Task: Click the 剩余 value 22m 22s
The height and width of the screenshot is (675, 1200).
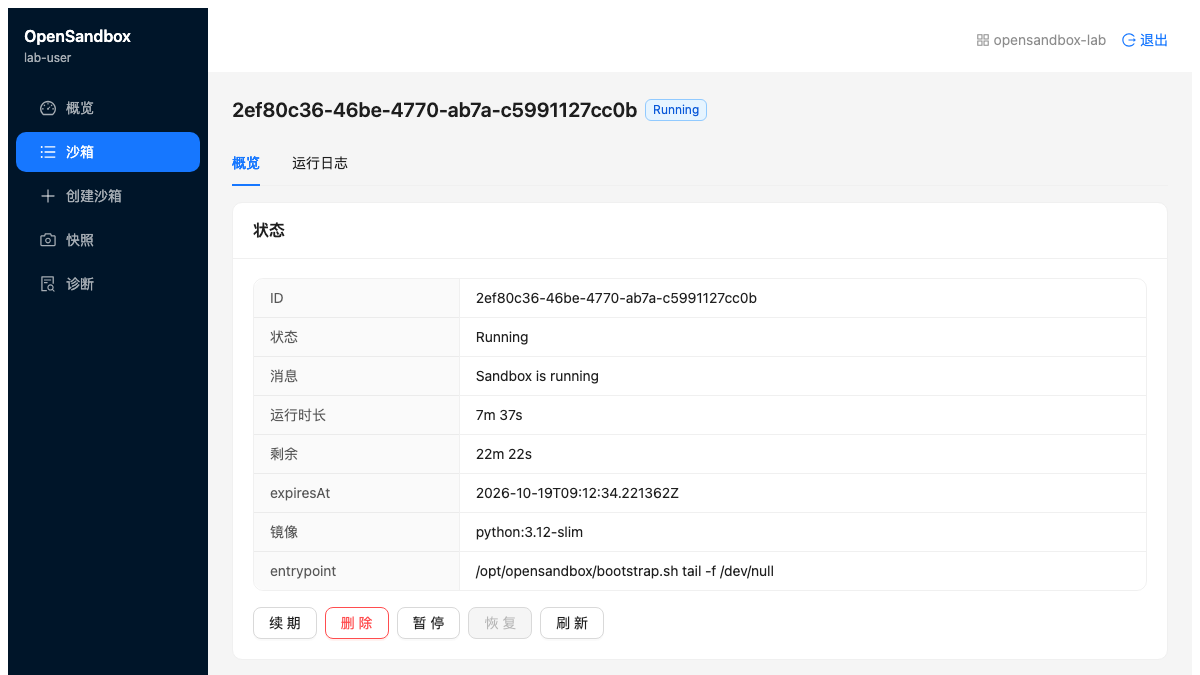Action: click(x=504, y=454)
